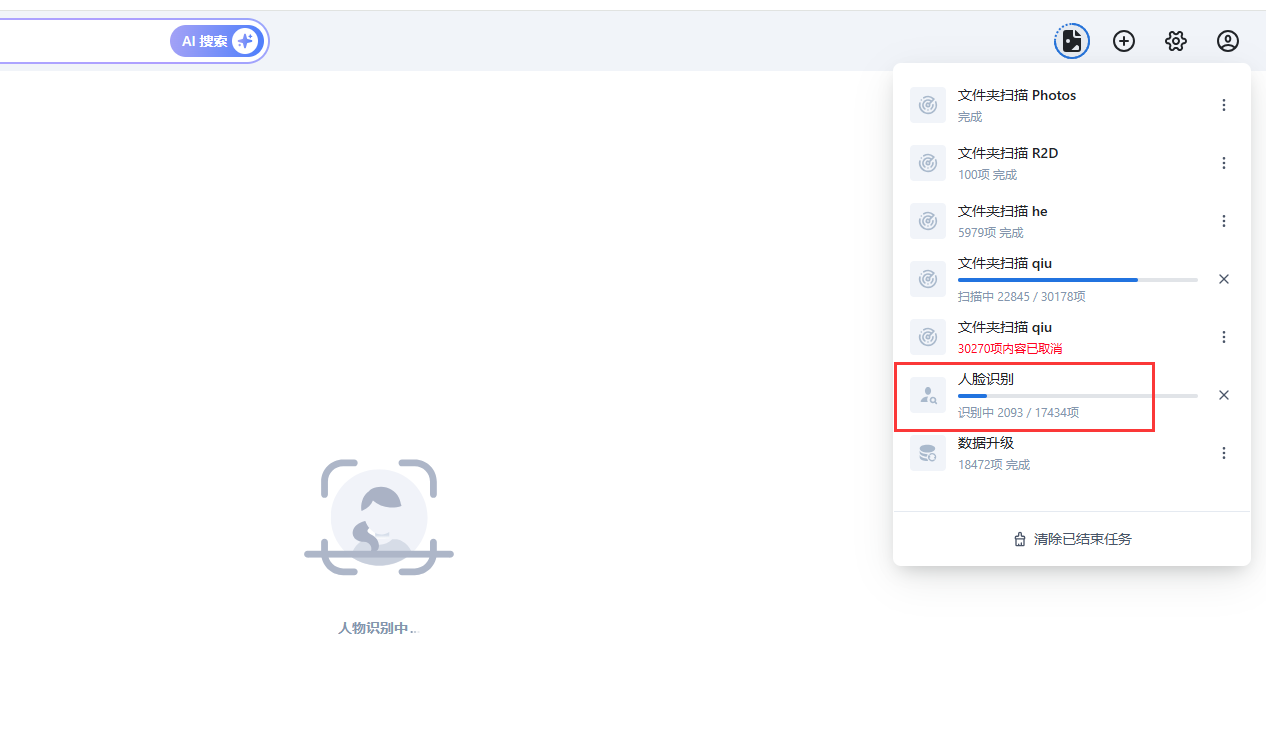Click 识别中 2093 / 17434项 status

[1018, 413]
